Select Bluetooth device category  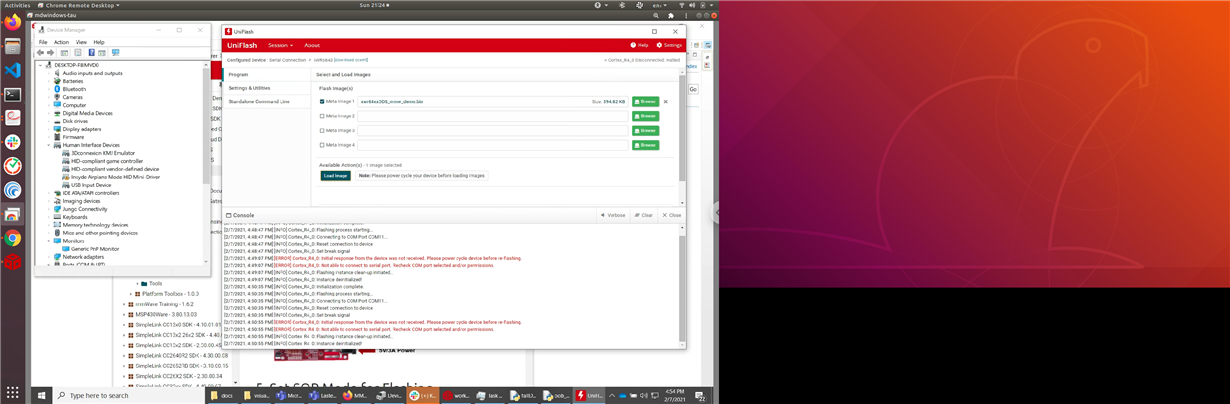(74, 89)
